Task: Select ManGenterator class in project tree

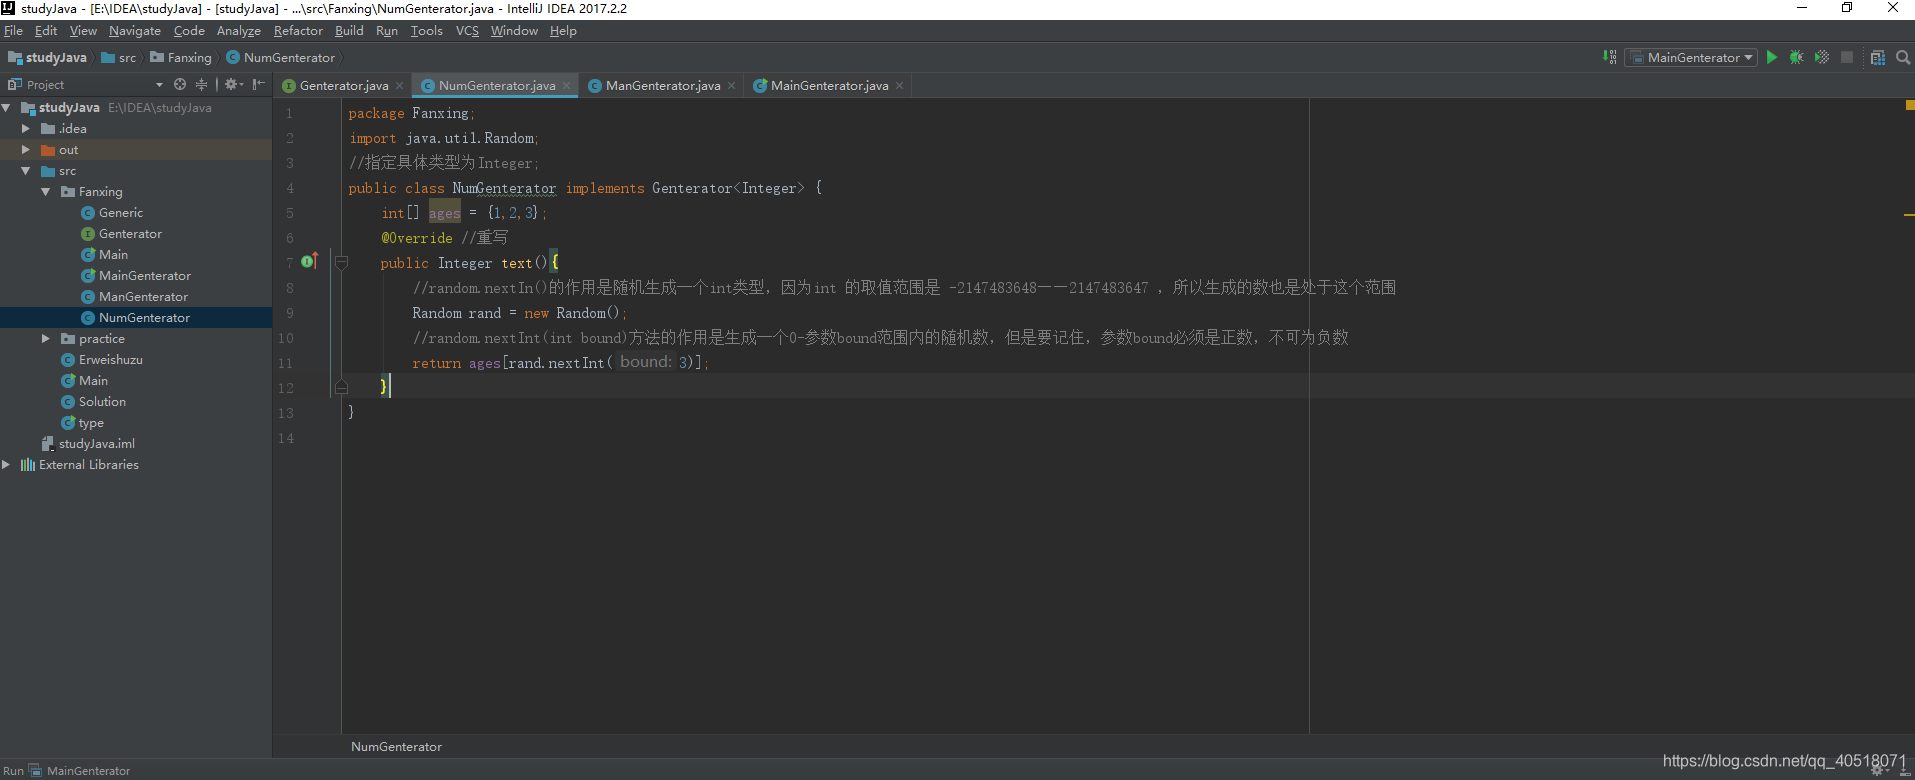Action: 143,297
